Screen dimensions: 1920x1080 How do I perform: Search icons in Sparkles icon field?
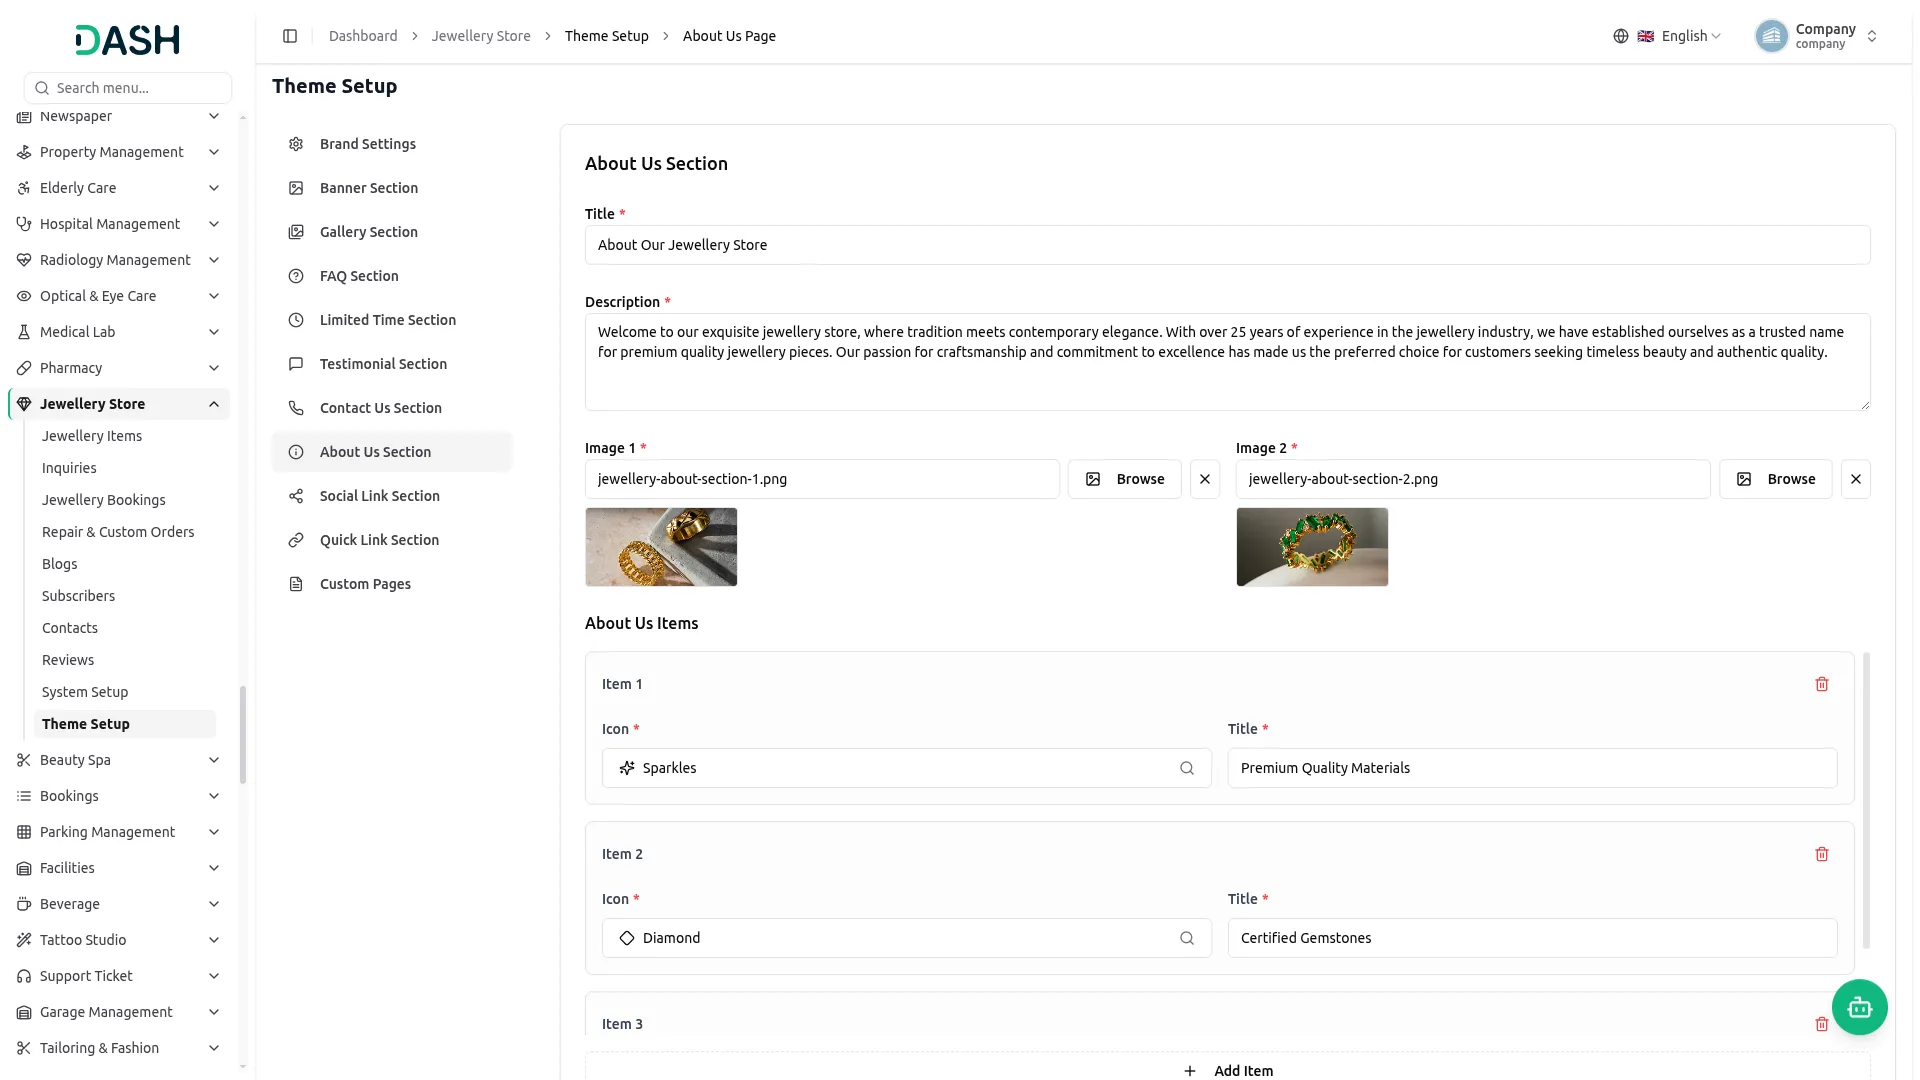(1187, 768)
